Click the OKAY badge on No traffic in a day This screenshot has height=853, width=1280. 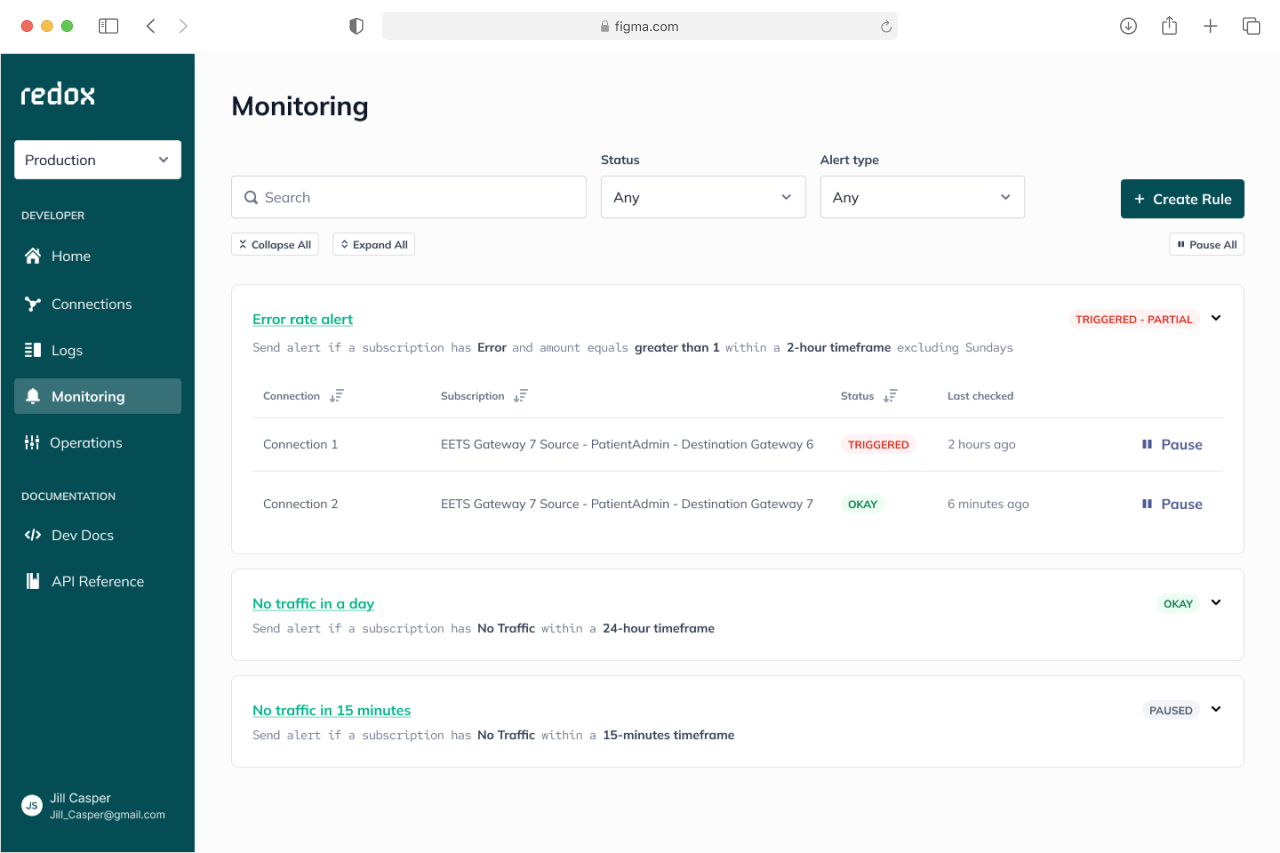1178,604
